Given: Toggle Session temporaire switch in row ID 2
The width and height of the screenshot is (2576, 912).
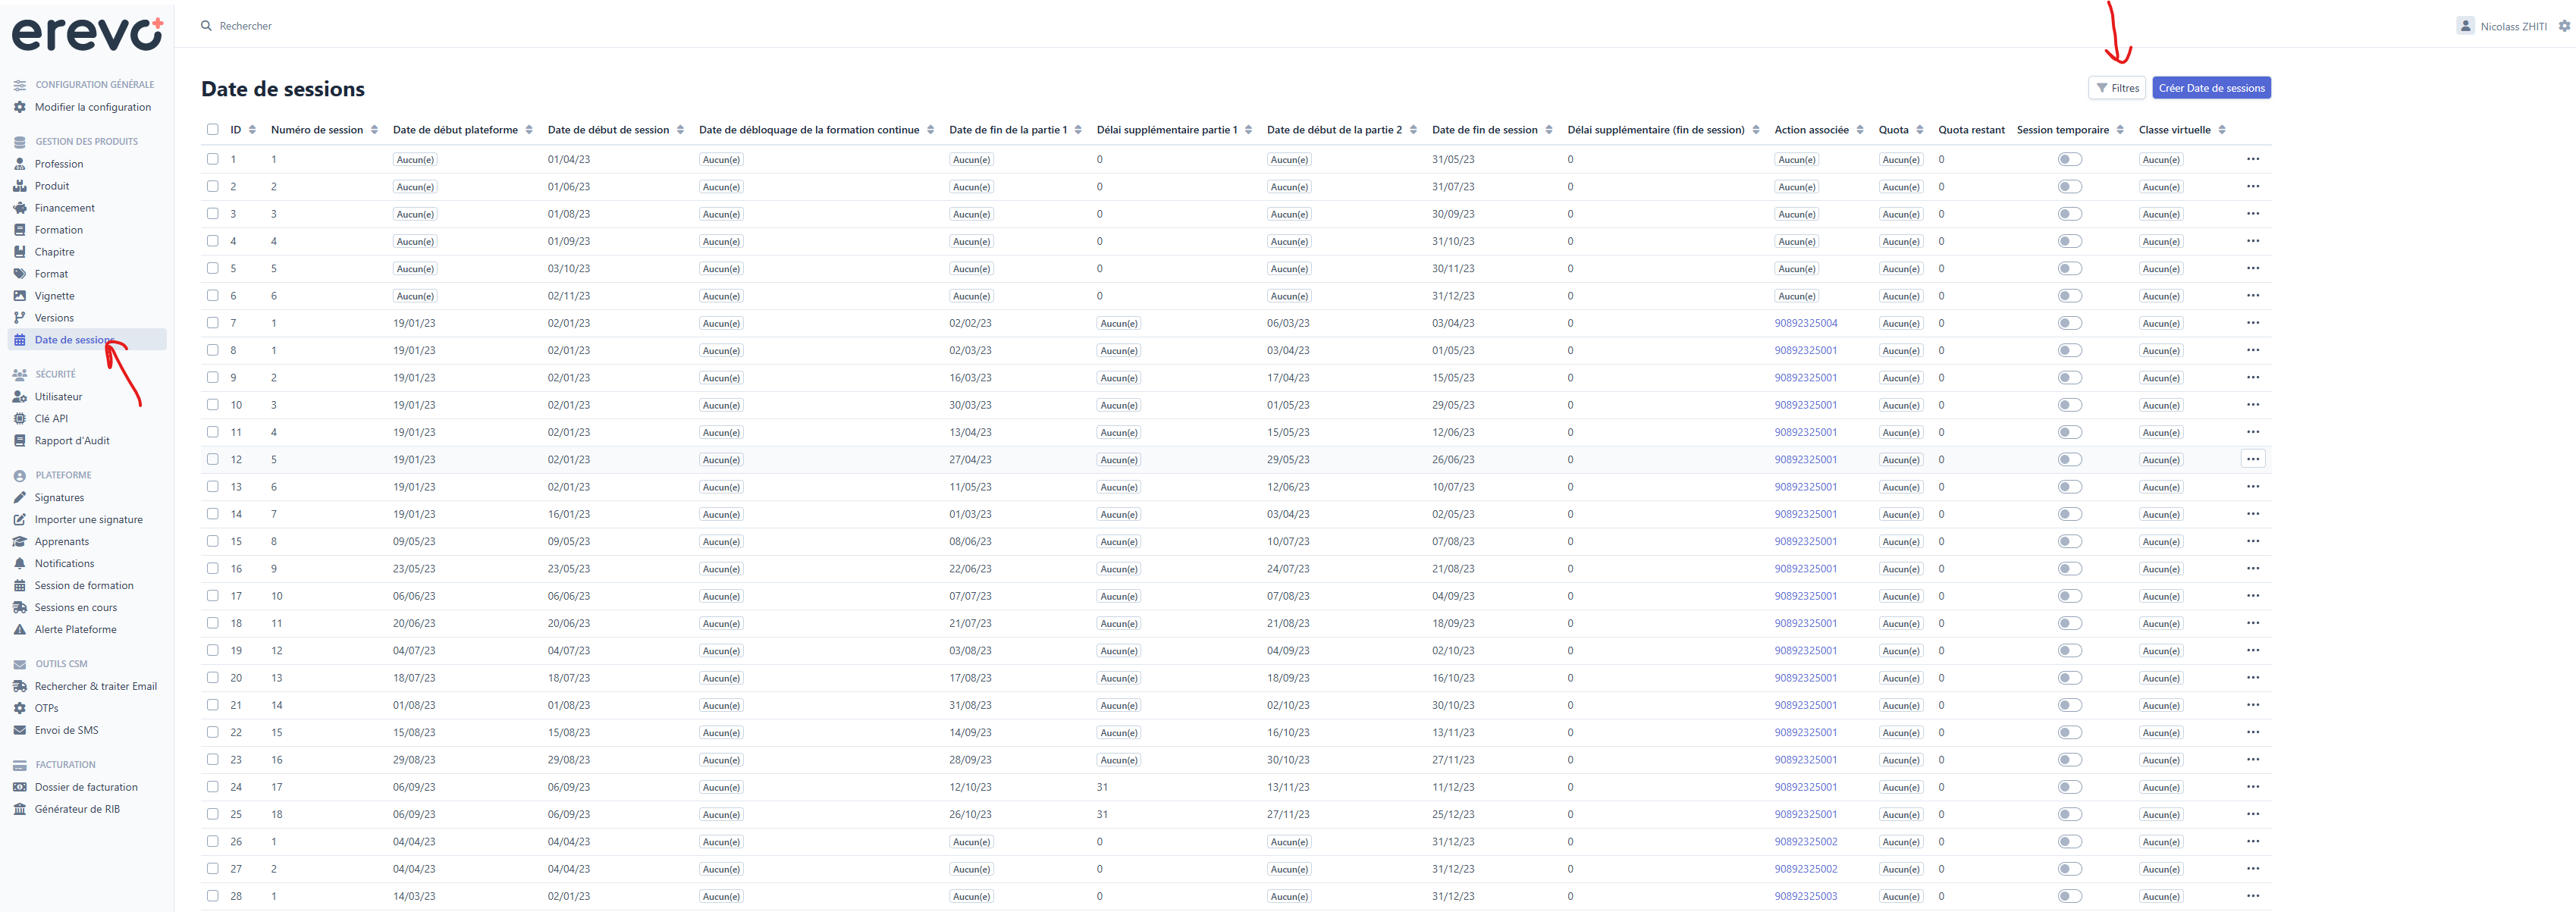Looking at the screenshot, I should click(2070, 186).
